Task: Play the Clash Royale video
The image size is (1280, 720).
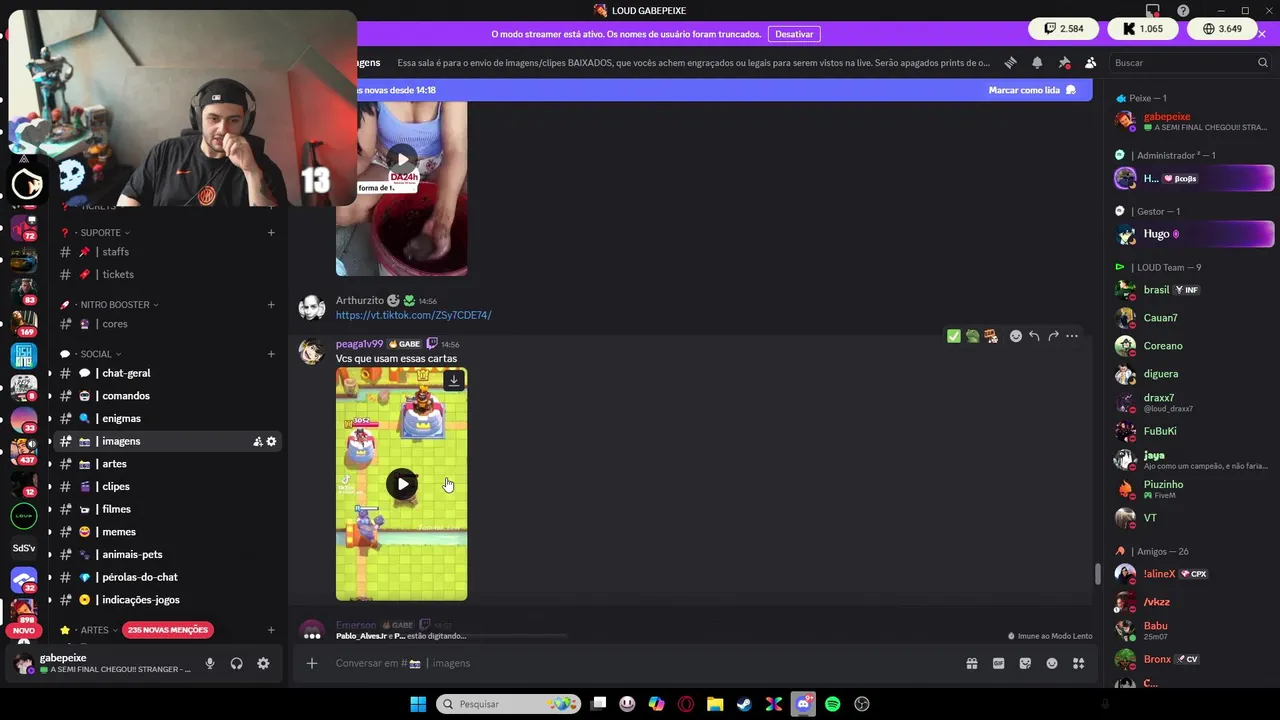Action: [x=402, y=484]
